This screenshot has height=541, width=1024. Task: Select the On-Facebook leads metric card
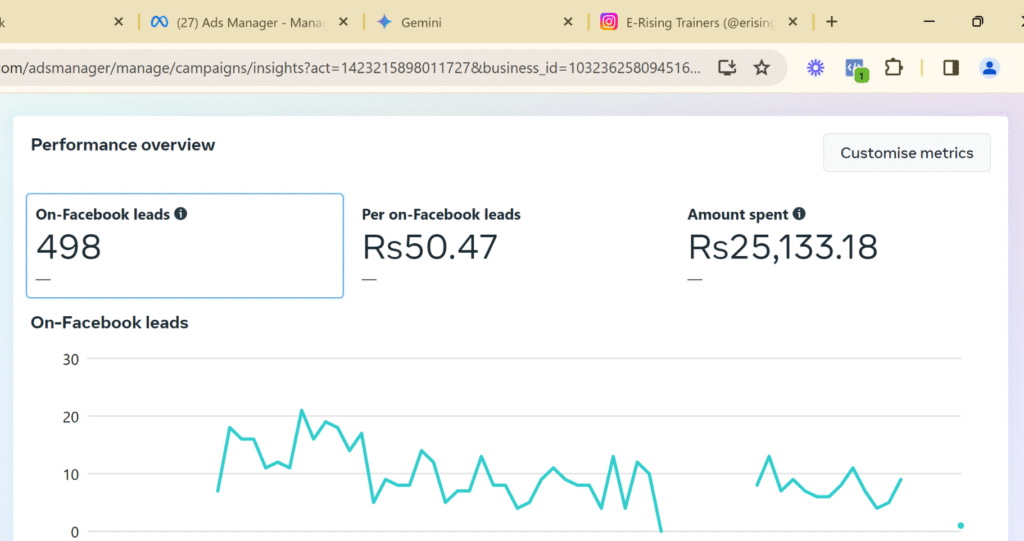[184, 246]
